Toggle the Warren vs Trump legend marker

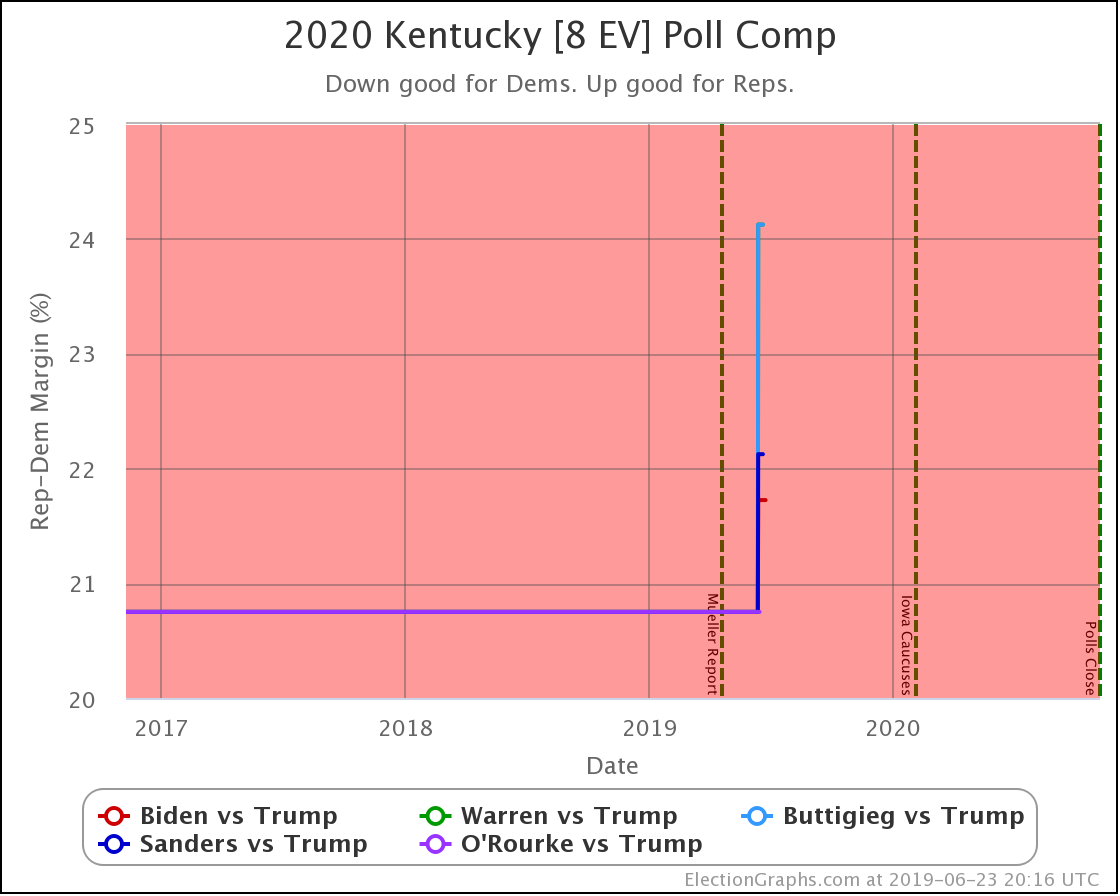click(435, 815)
